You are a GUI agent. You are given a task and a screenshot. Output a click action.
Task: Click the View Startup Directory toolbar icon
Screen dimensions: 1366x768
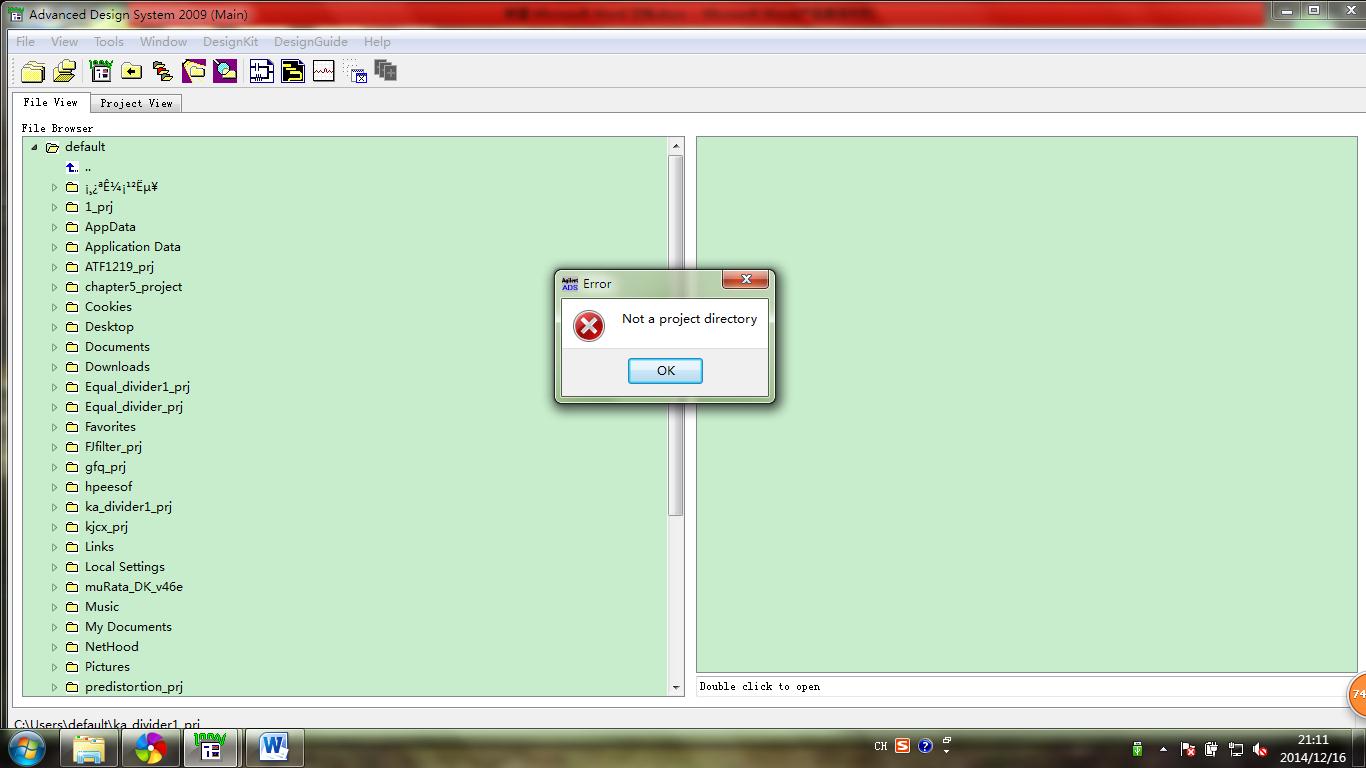click(101, 71)
